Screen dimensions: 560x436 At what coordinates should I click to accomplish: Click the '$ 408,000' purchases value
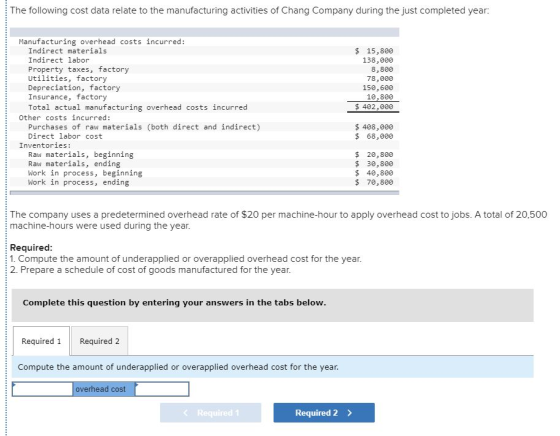374,127
